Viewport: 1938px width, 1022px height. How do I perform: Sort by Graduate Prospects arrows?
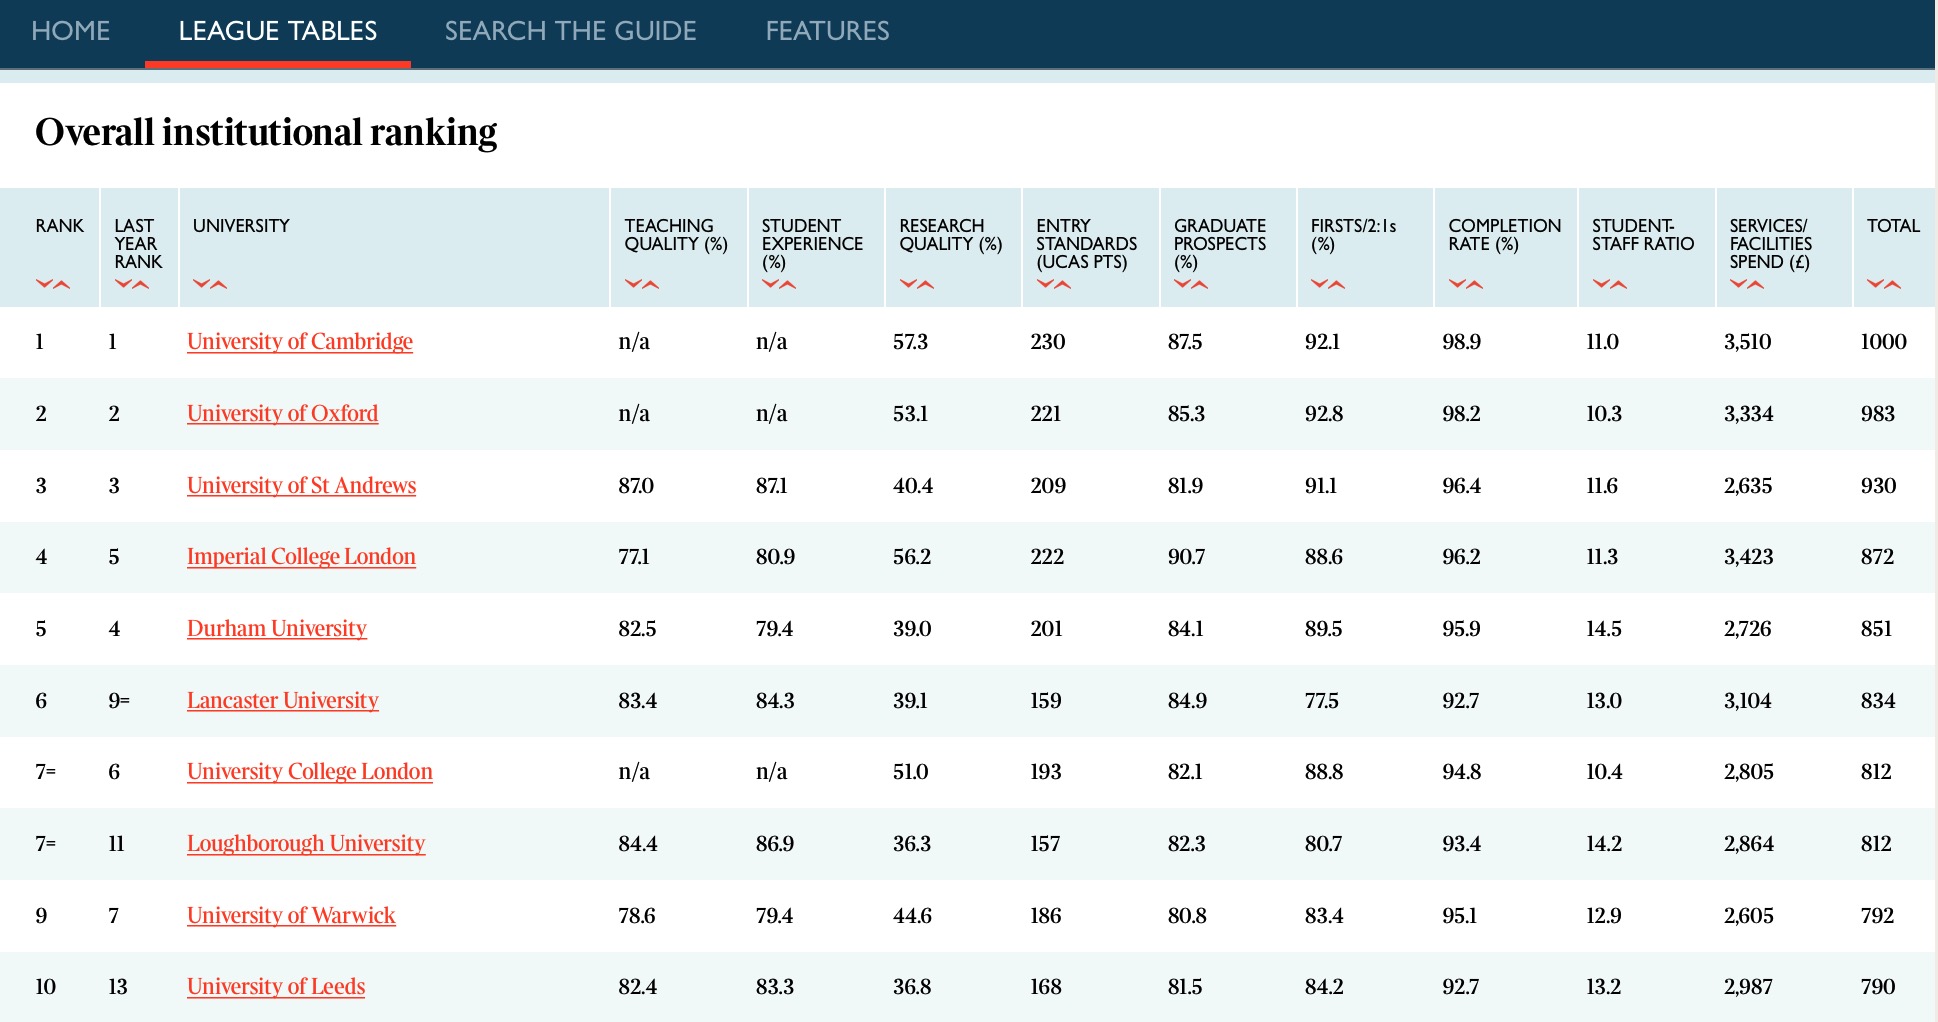[1191, 284]
